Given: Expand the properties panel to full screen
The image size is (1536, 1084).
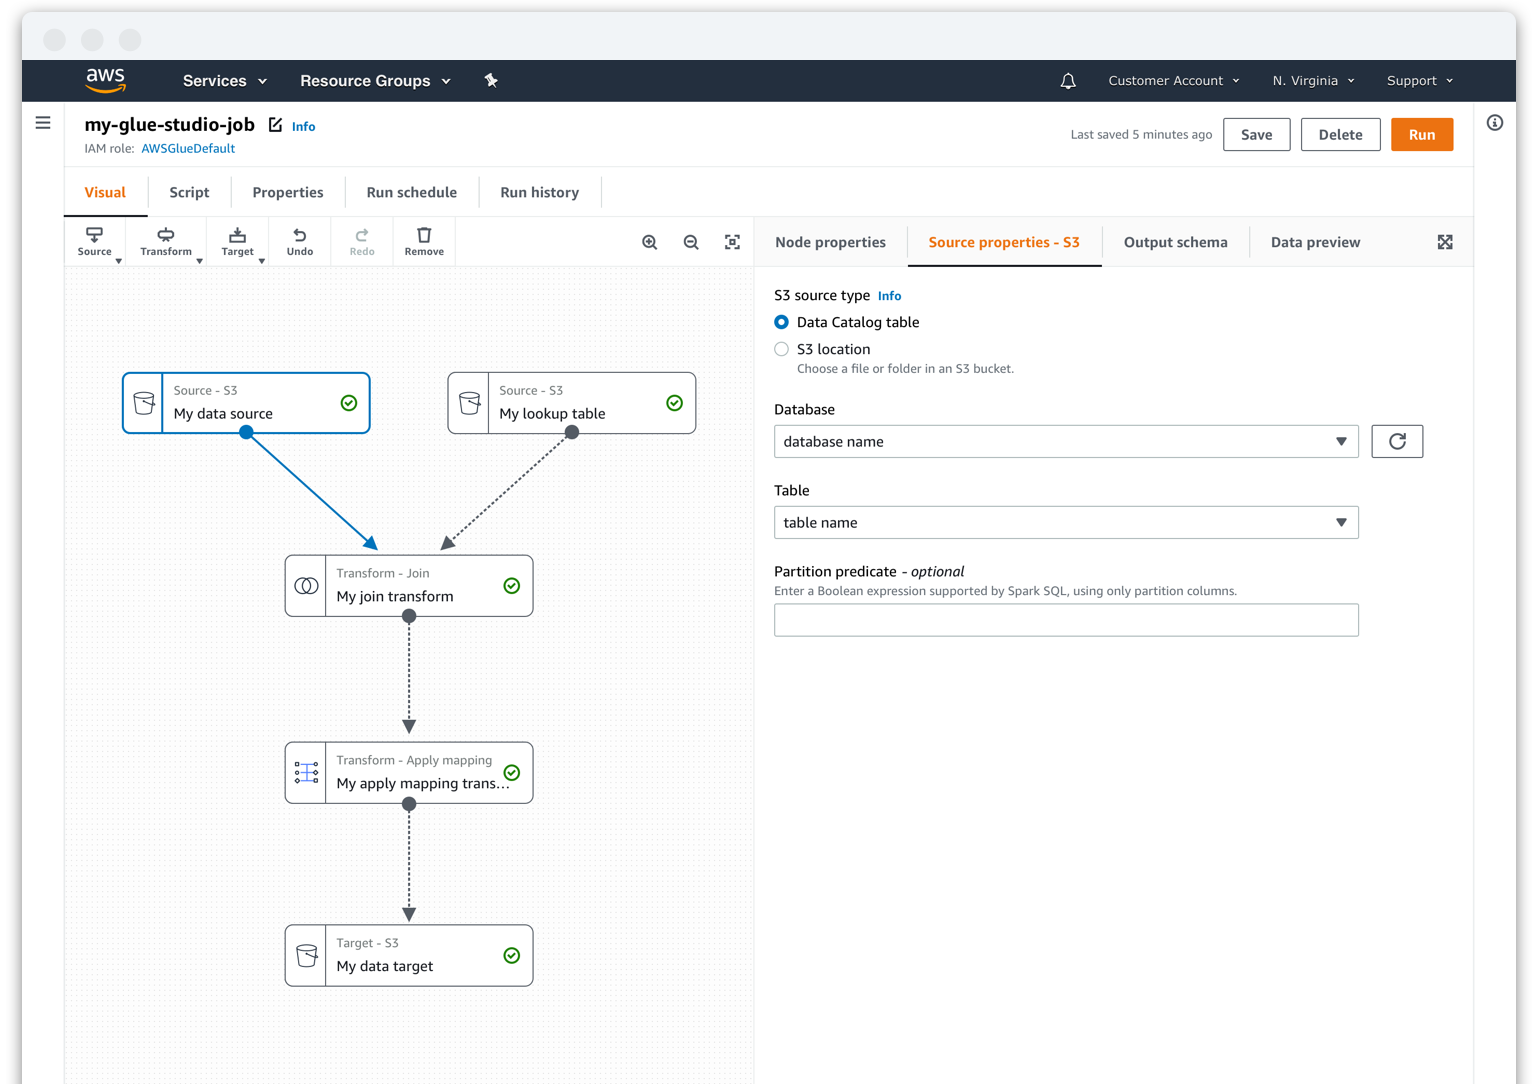Looking at the screenshot, I should (1445, 242).
